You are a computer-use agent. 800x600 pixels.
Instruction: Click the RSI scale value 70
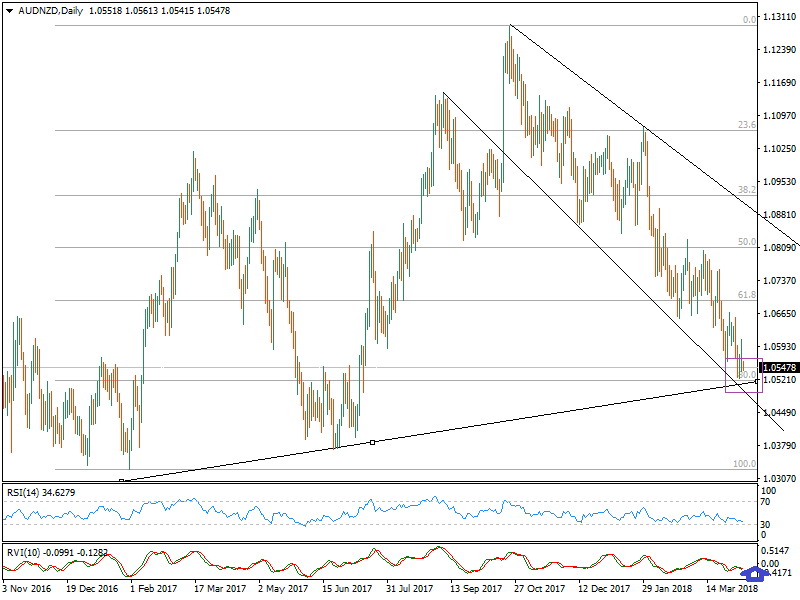pyautogui.click(x=765, y=502)
